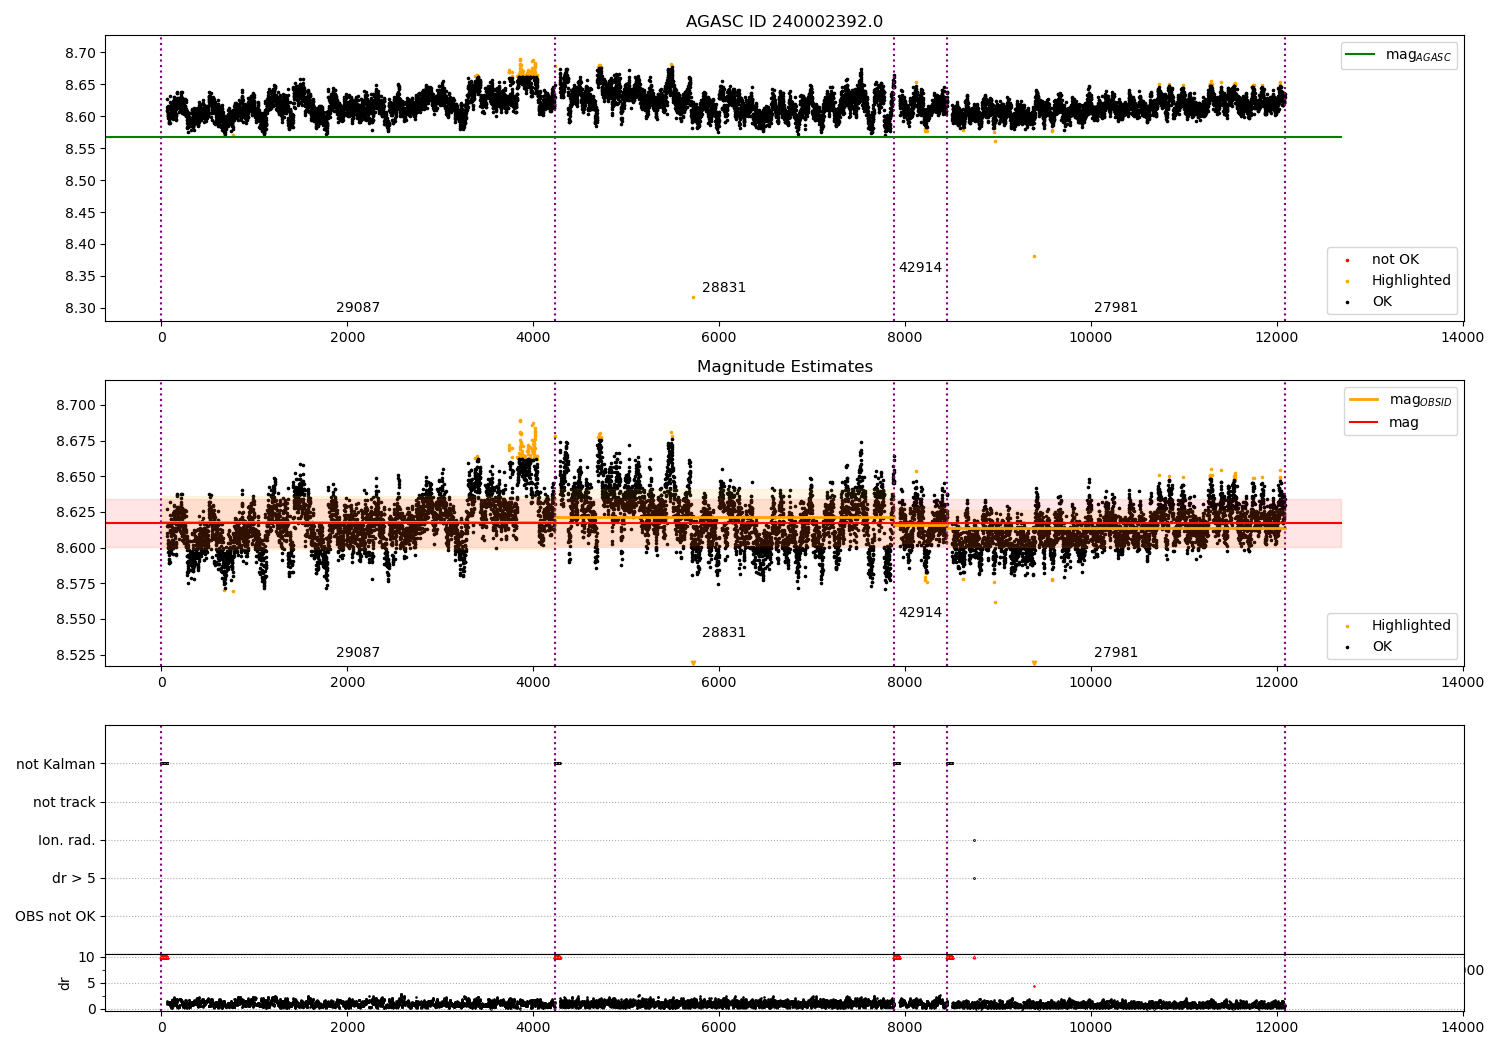The image size is (1500, 1050).
Task: Click the 8.700 y-tick of middle plot
Action: click(76, 405)
